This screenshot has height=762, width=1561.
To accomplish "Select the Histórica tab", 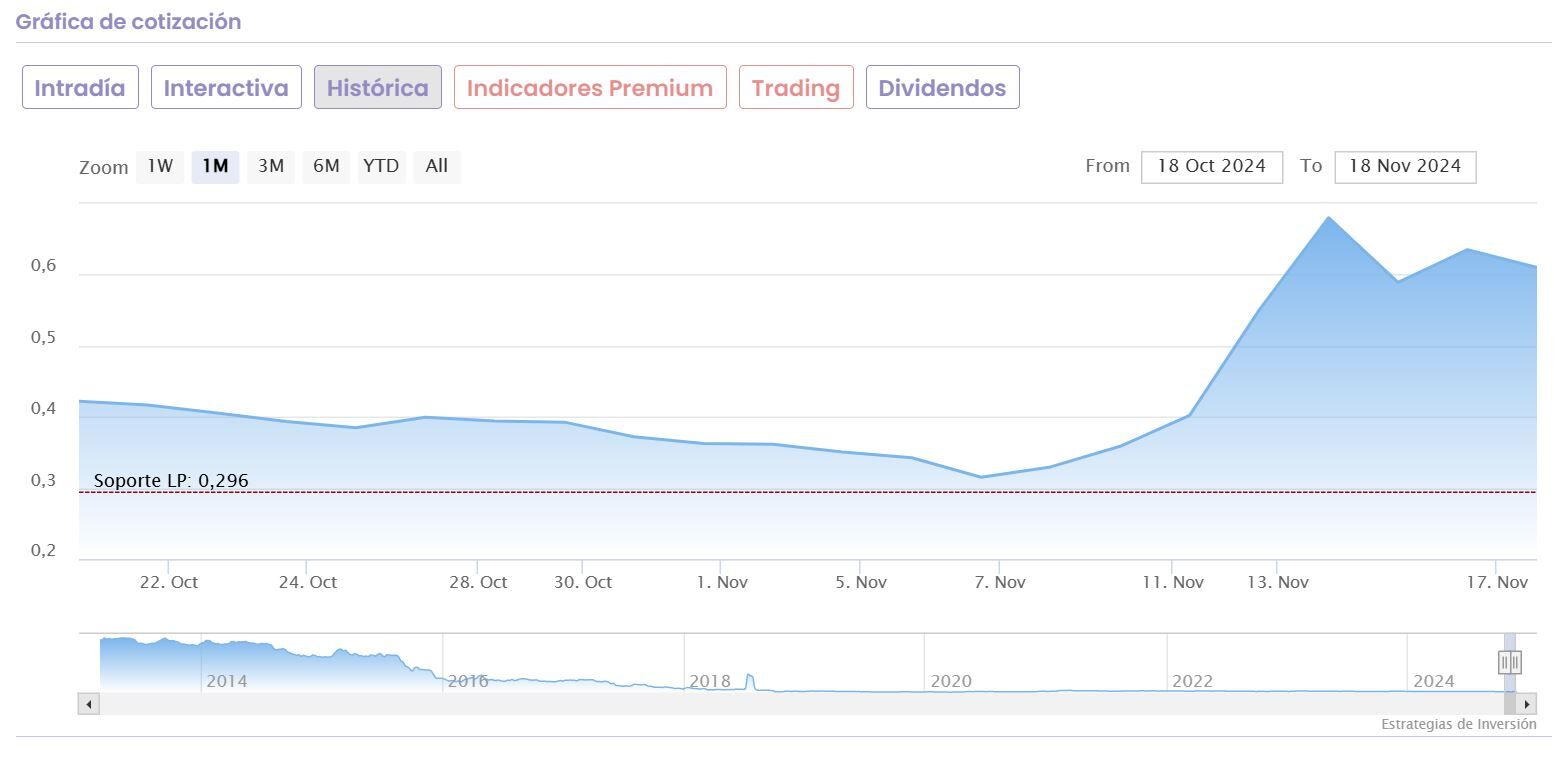I will tap(377, 88).
